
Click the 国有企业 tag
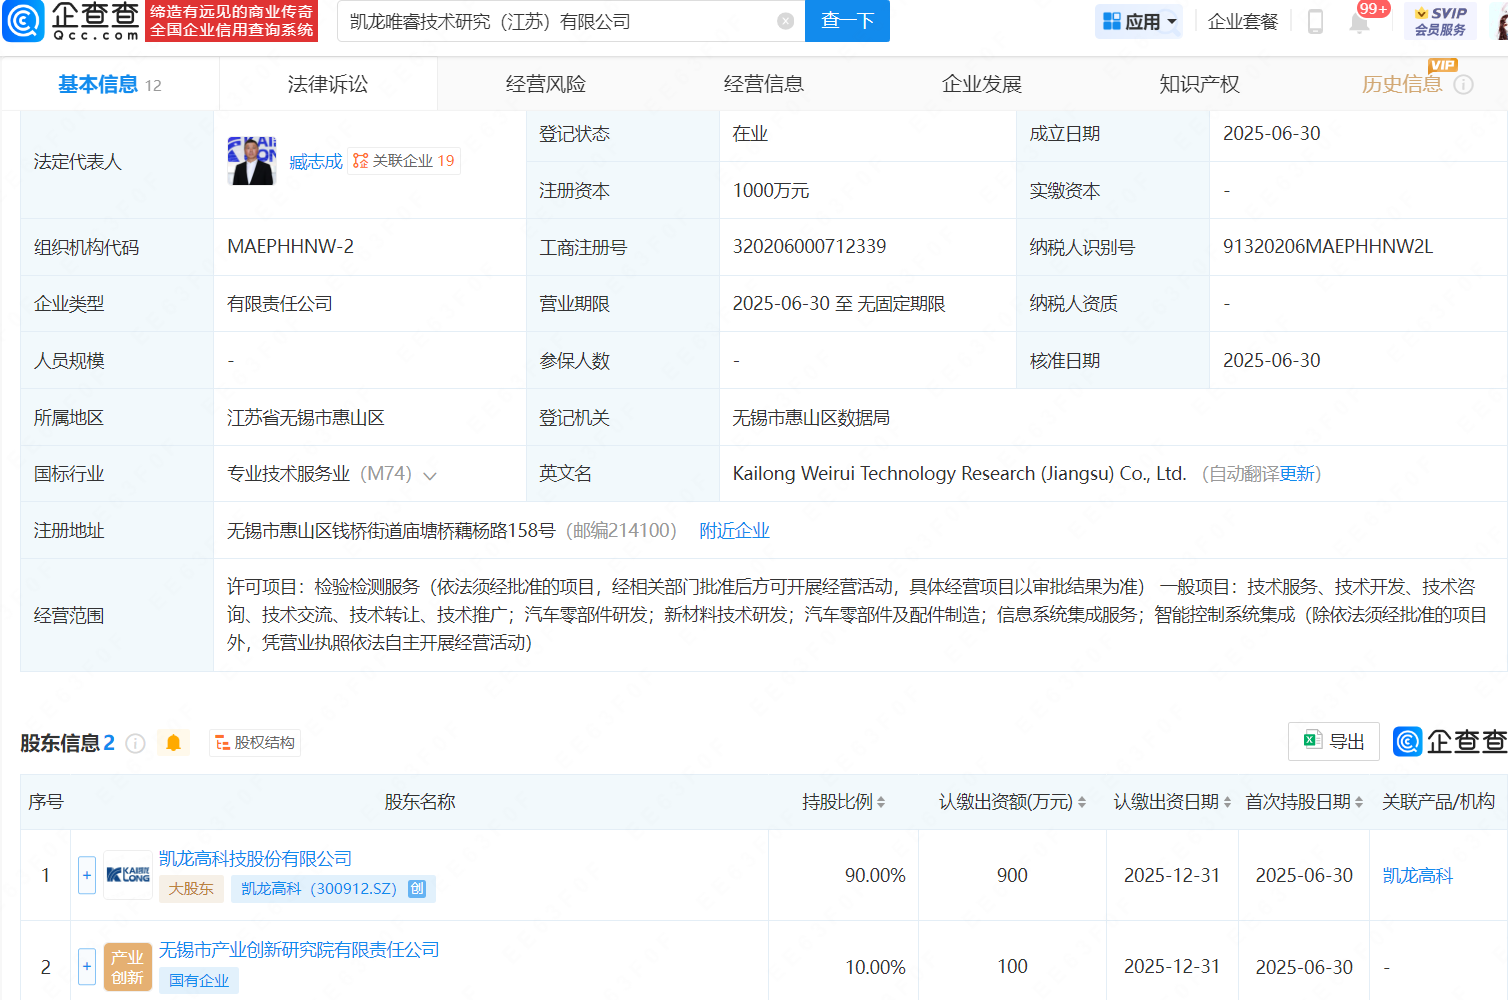[x=199, y=981]
